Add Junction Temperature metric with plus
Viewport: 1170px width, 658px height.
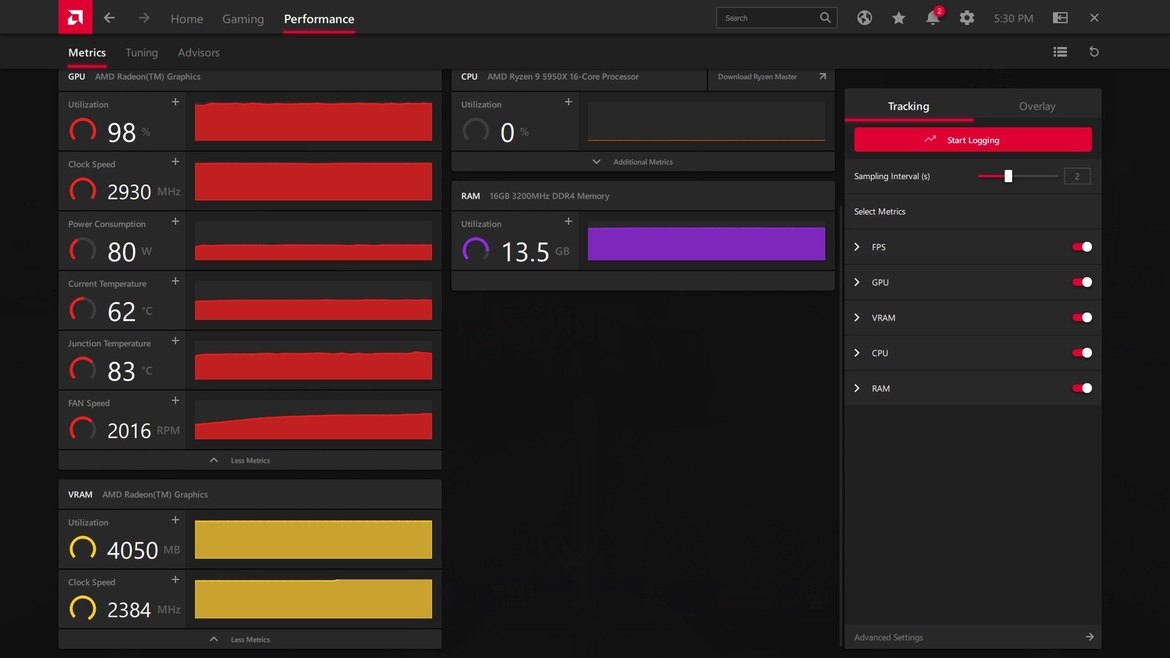[175, 341]
